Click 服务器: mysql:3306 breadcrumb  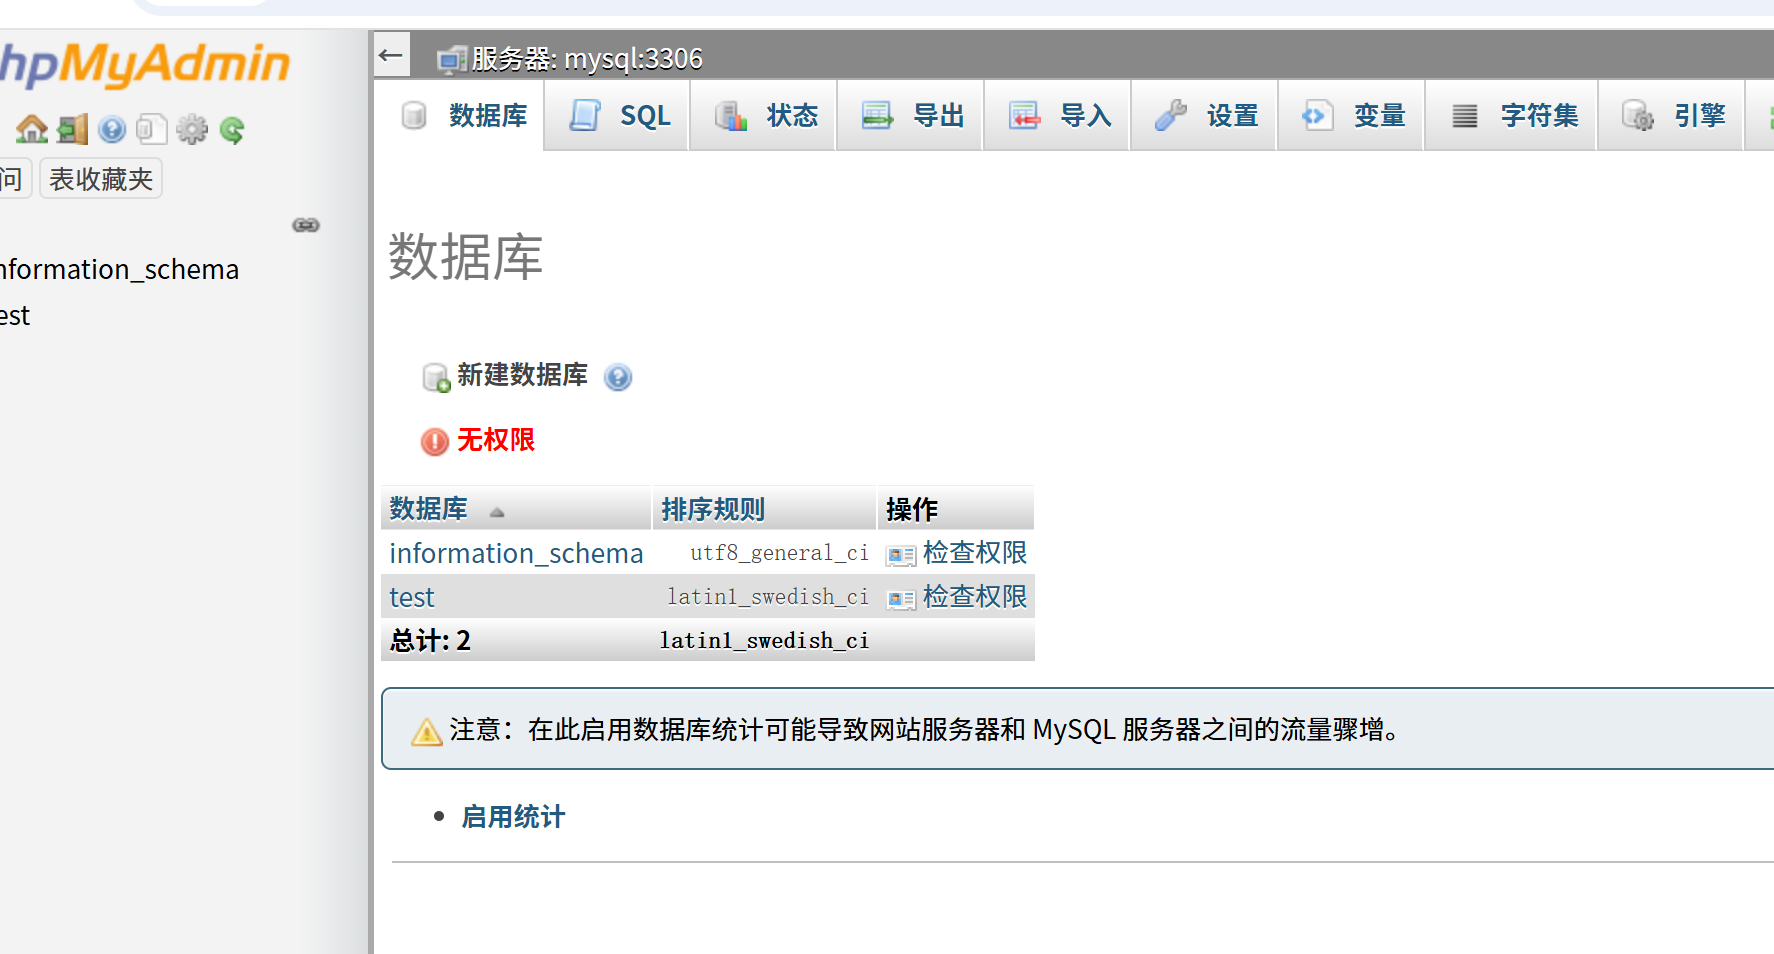coord(587,59)
